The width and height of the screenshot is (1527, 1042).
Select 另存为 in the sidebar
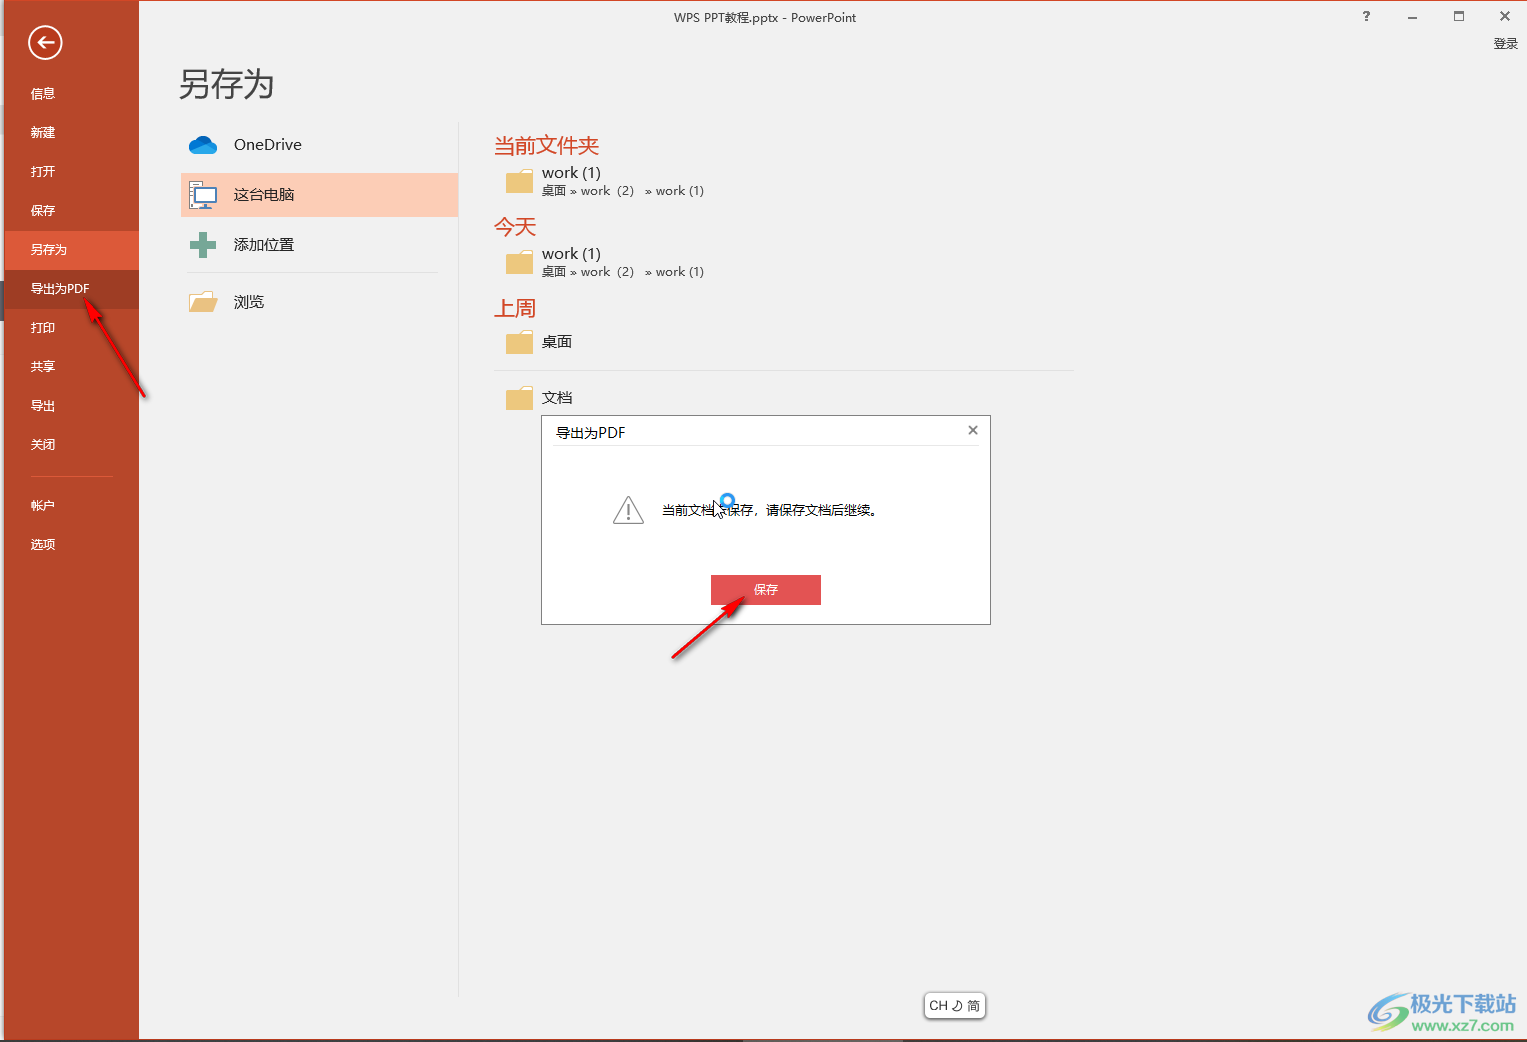(x=71, y=250)
